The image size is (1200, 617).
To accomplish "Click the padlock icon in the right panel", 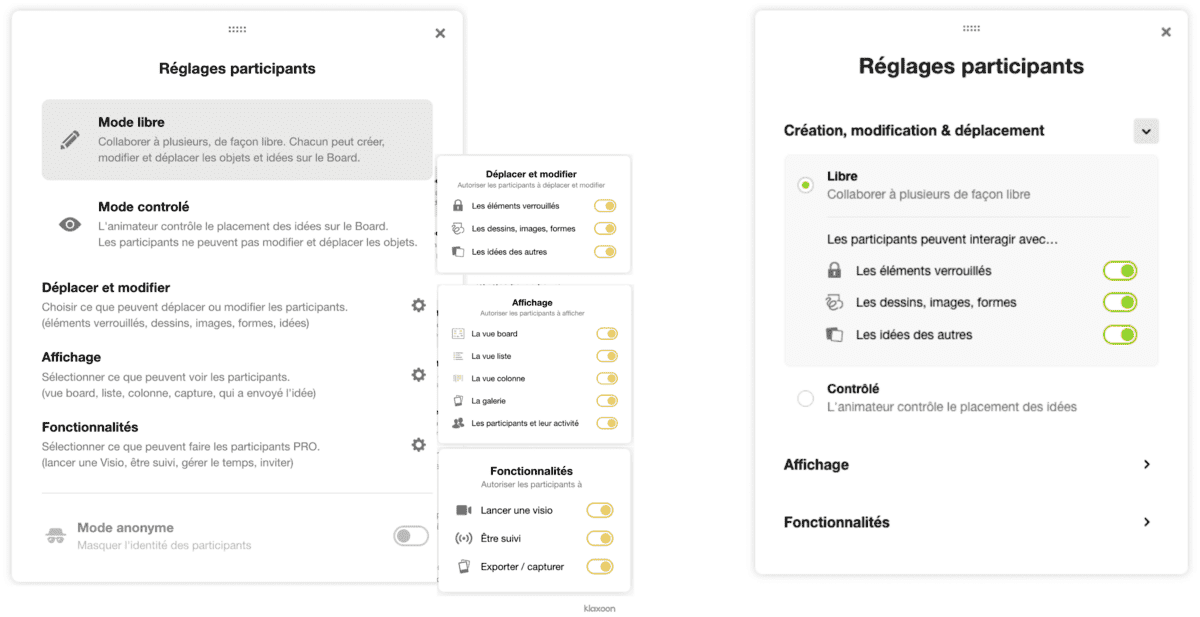I will (x=834, y=271).
